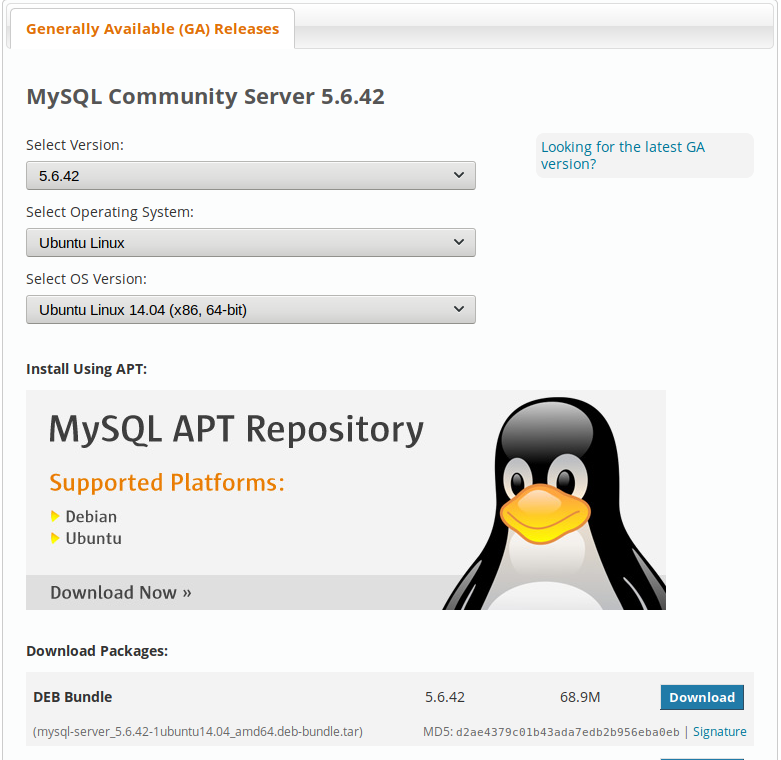Screen dimensions: 781x760
Task: Click the orange 'Supported Platforms:' heading
Action: [x=167, y=483]
